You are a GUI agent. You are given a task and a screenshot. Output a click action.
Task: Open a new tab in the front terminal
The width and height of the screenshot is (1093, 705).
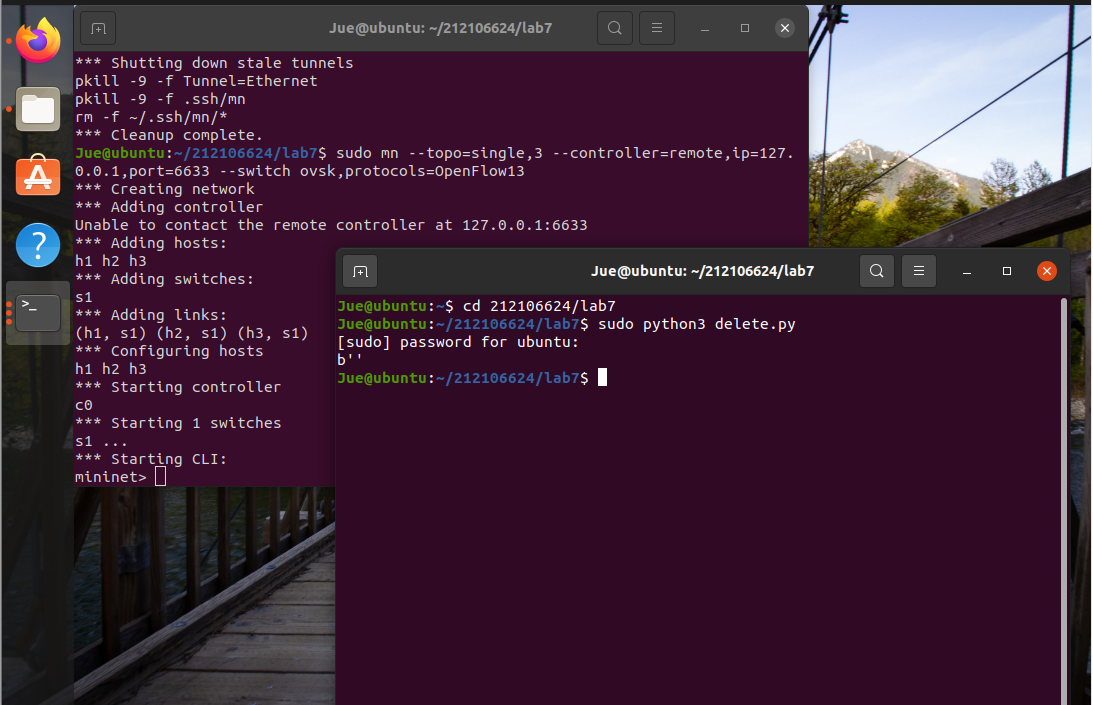click(x=360, y=271)
